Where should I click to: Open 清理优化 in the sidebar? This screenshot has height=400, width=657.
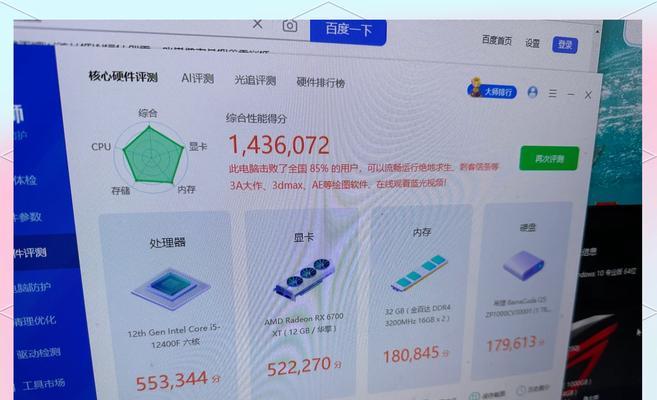click(x=35, y=321)
